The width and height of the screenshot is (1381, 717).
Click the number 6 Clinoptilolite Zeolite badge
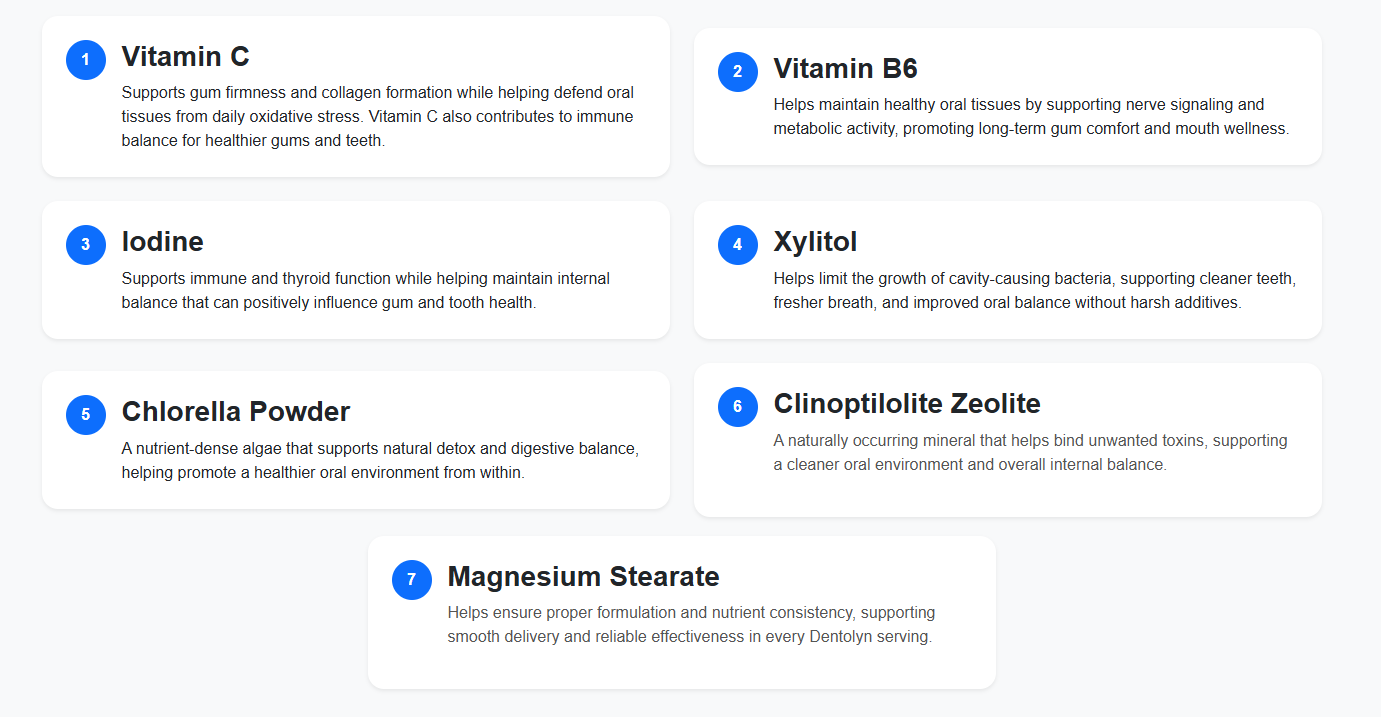738,407
